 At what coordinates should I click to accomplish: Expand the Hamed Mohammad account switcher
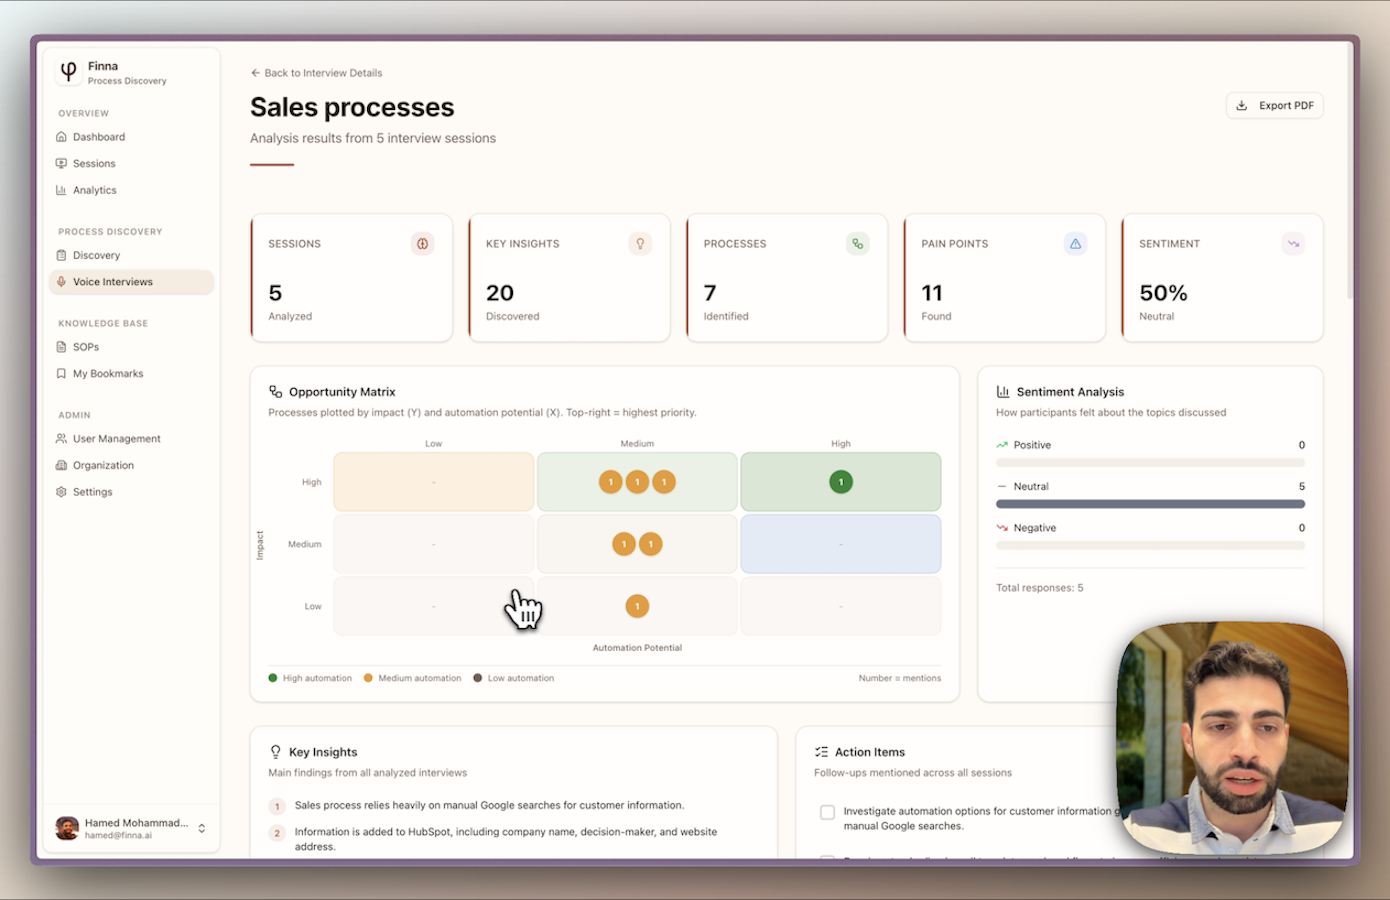202,828
